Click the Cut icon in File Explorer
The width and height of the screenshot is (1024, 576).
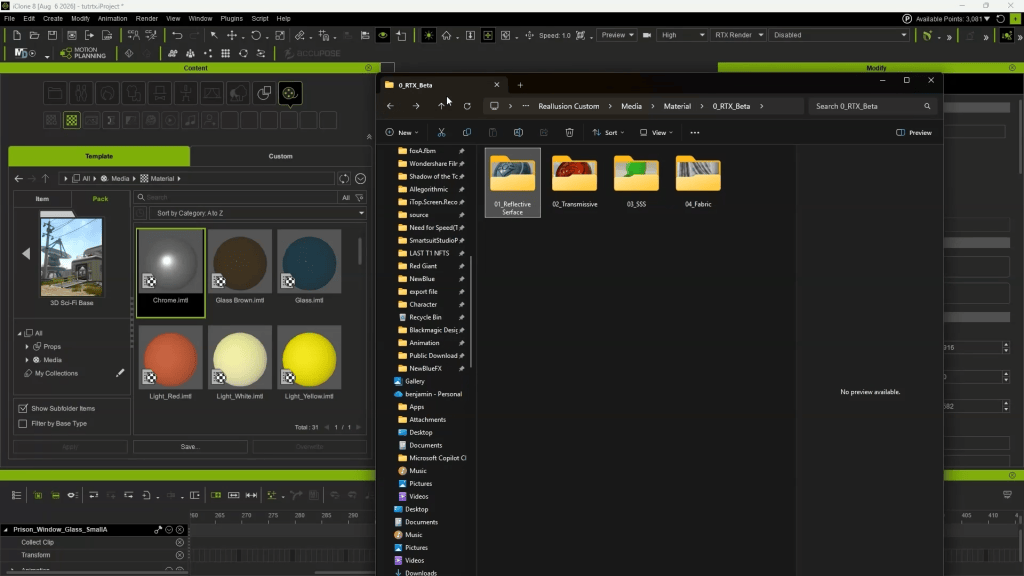pos(441,133)
